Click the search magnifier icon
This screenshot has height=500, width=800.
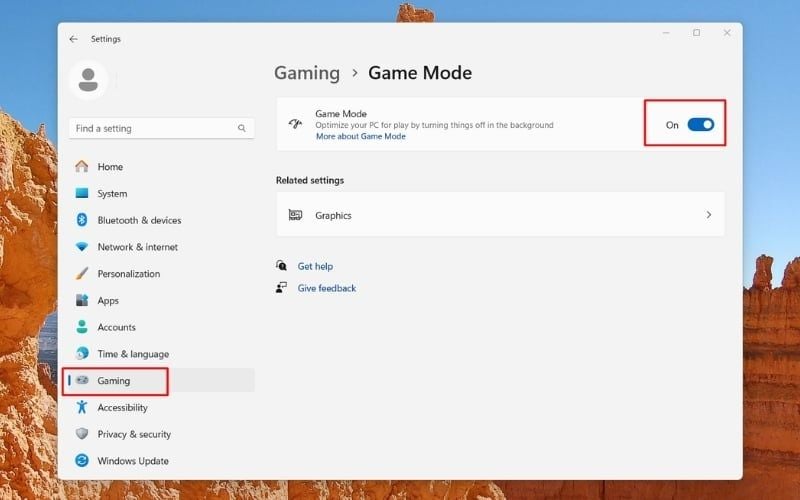click(242, 128)
